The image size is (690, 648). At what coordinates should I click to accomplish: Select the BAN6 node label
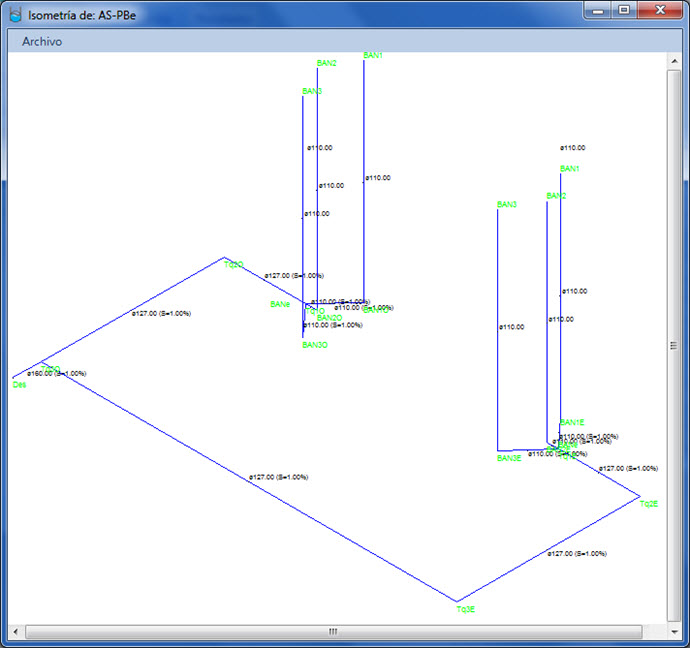(279, 304)
